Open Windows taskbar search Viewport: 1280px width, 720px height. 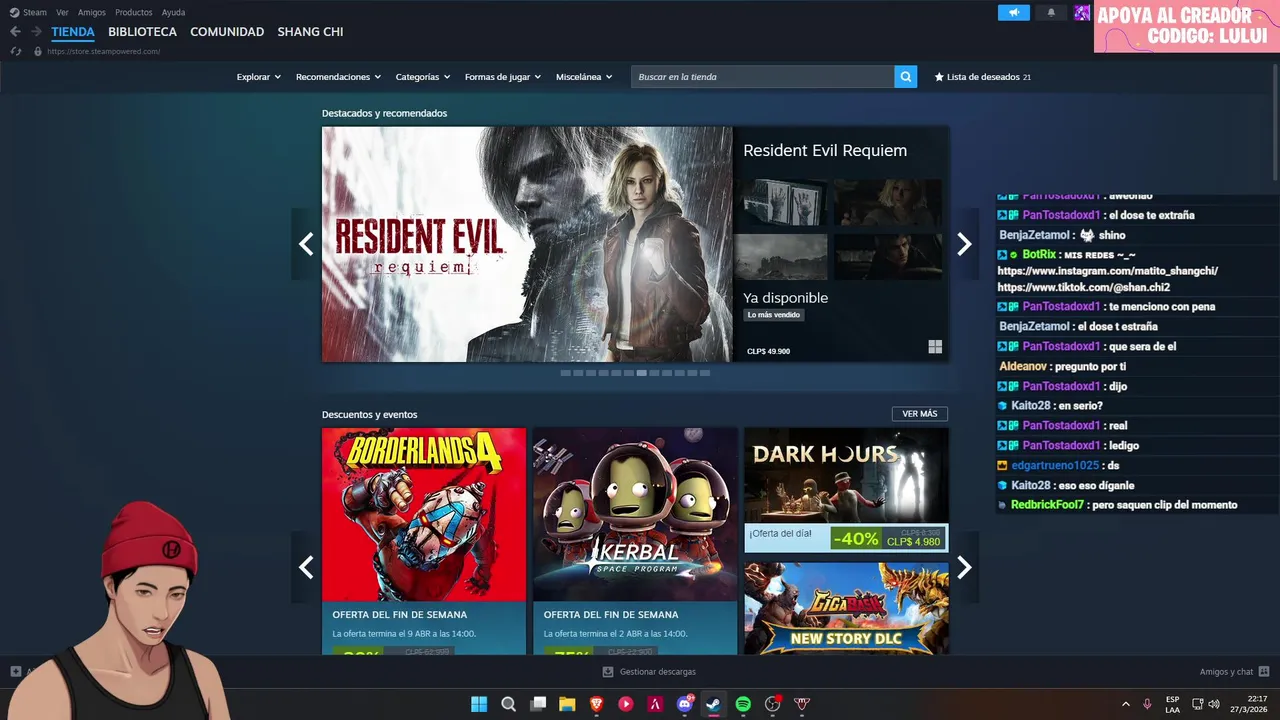(508, 704)
